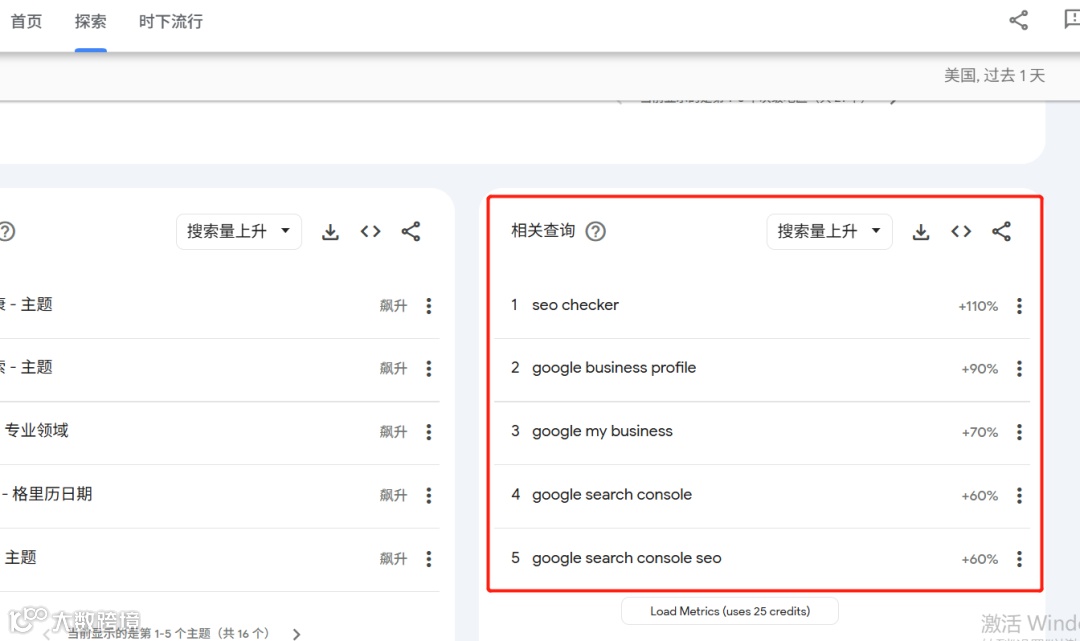1080x641 pixels.
Task: Click the 飙升 label in 格里历日期 row
Action: click(393, 496)
